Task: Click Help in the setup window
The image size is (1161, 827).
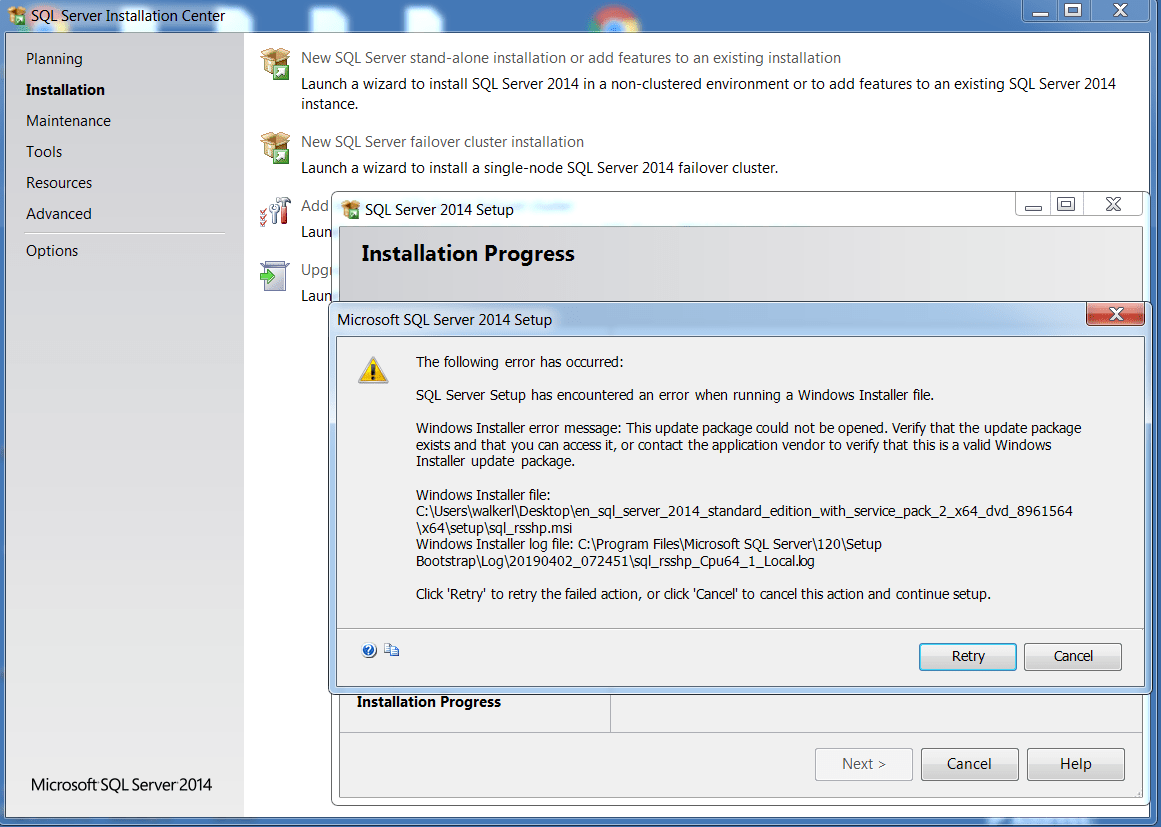Action: point(1075,763)
